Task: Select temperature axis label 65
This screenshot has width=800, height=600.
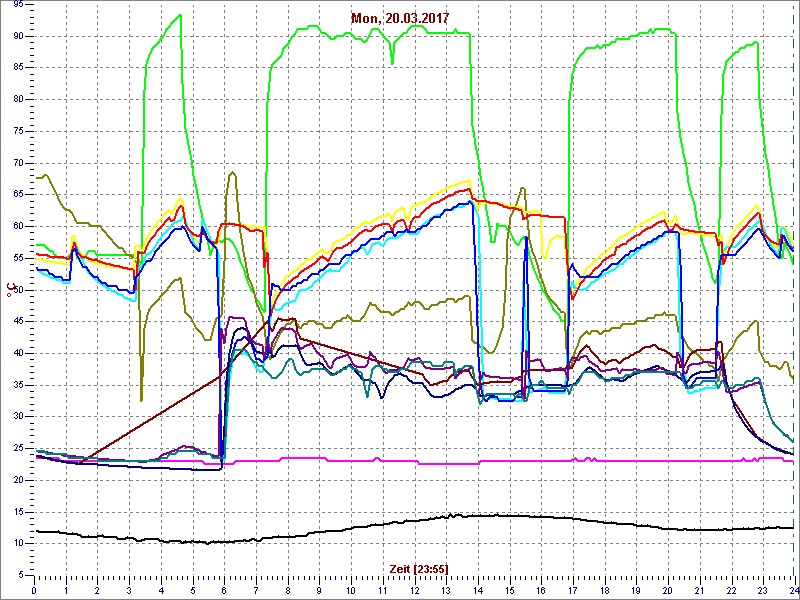Action: (x=18, y=195)
